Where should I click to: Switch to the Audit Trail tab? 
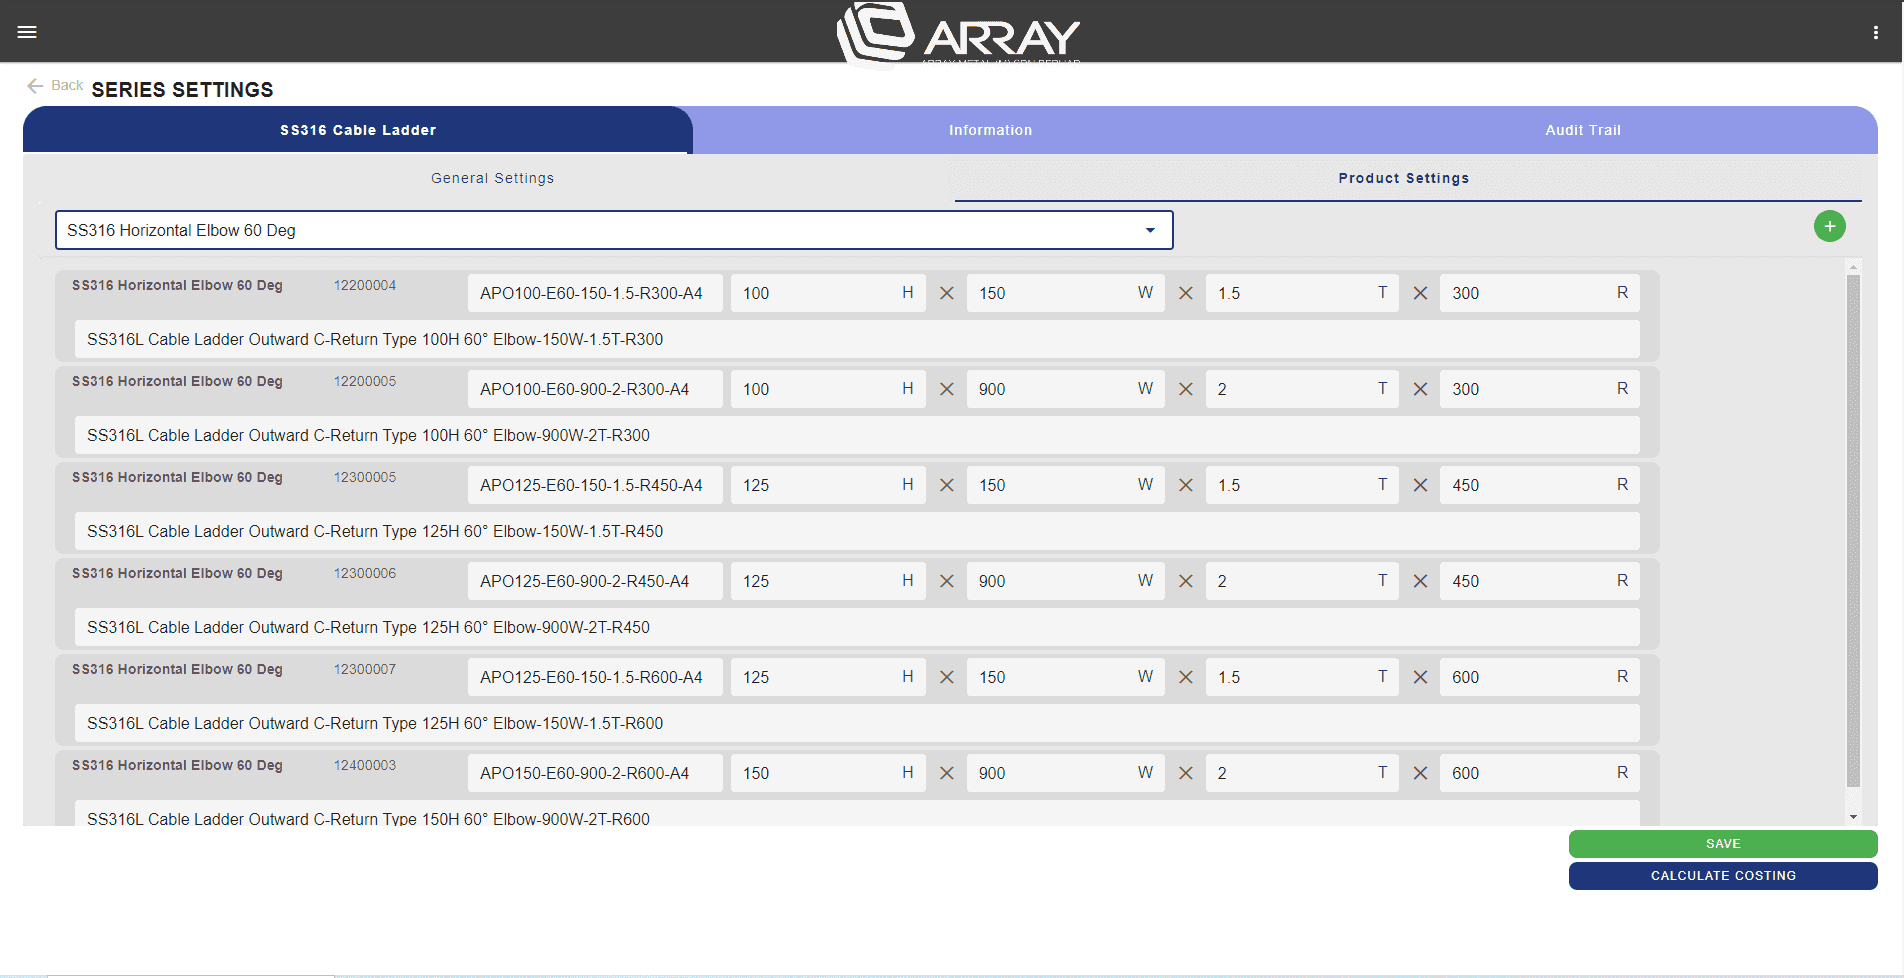tap(1582, 130)
